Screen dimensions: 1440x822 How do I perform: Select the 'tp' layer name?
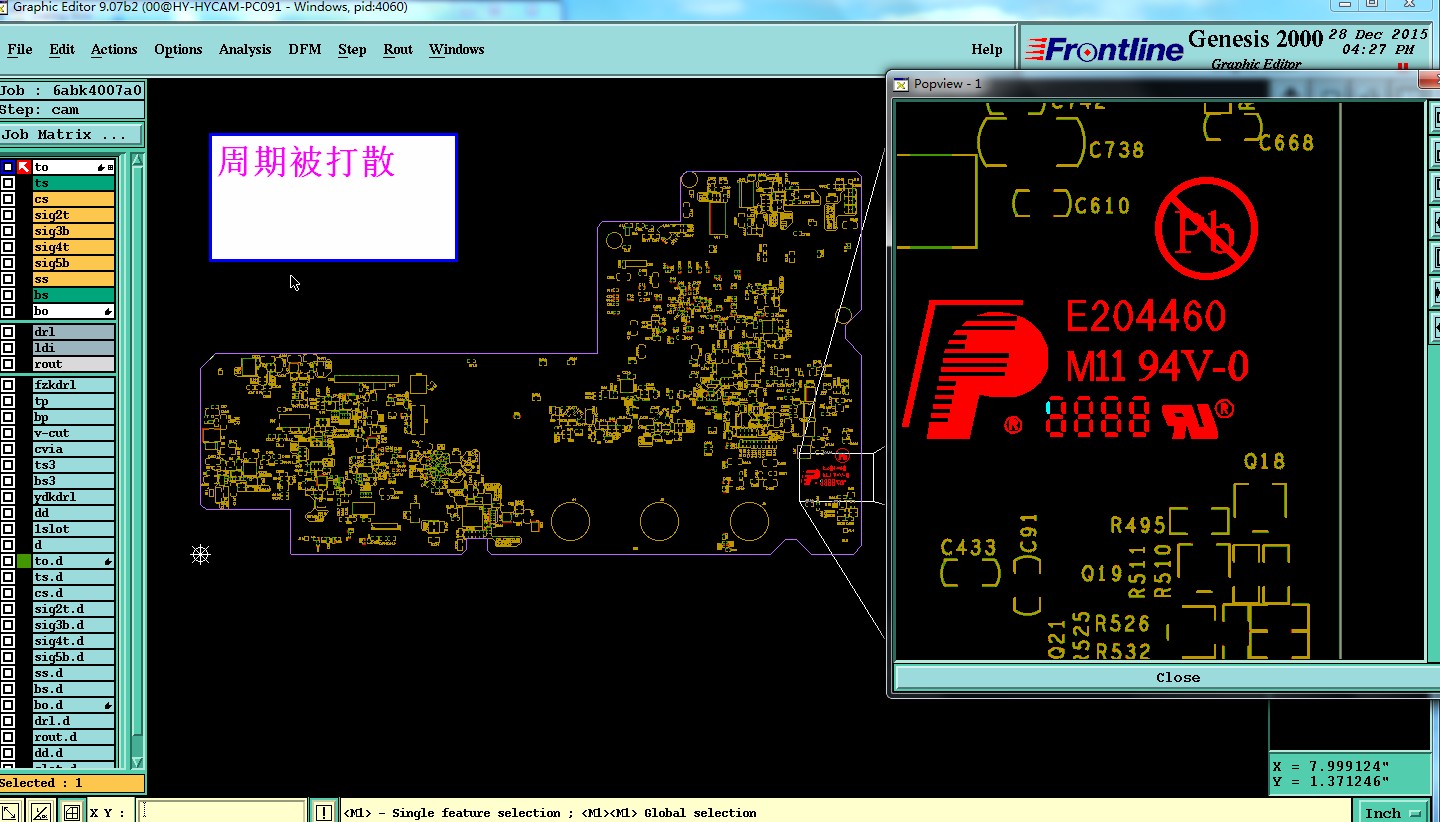tap(73, 401)
